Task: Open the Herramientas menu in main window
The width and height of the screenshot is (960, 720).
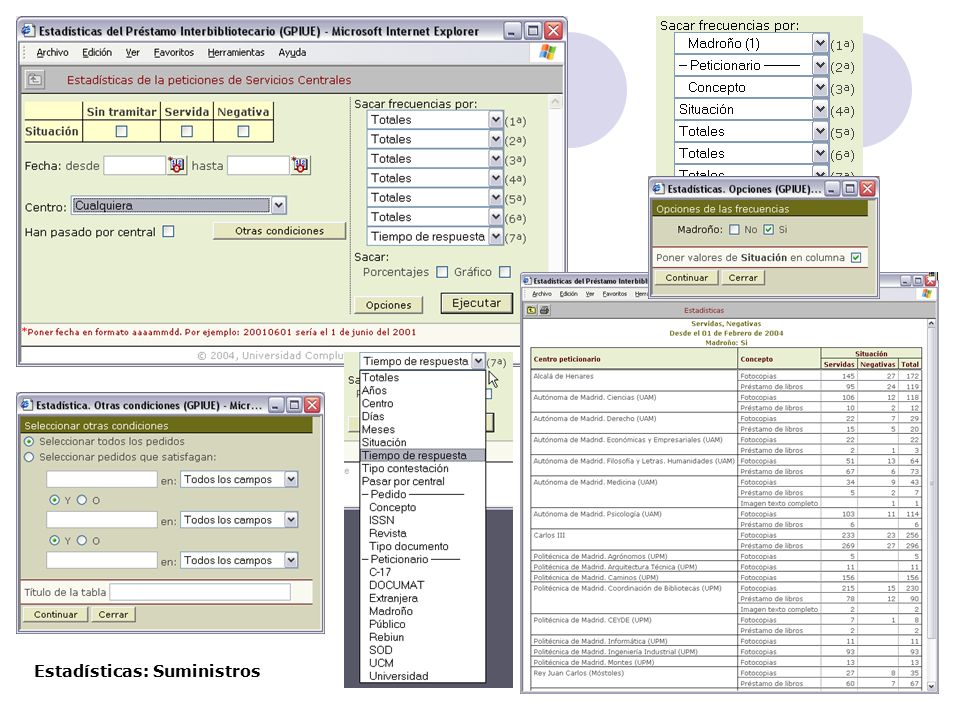Action: (x=236, y=53)
